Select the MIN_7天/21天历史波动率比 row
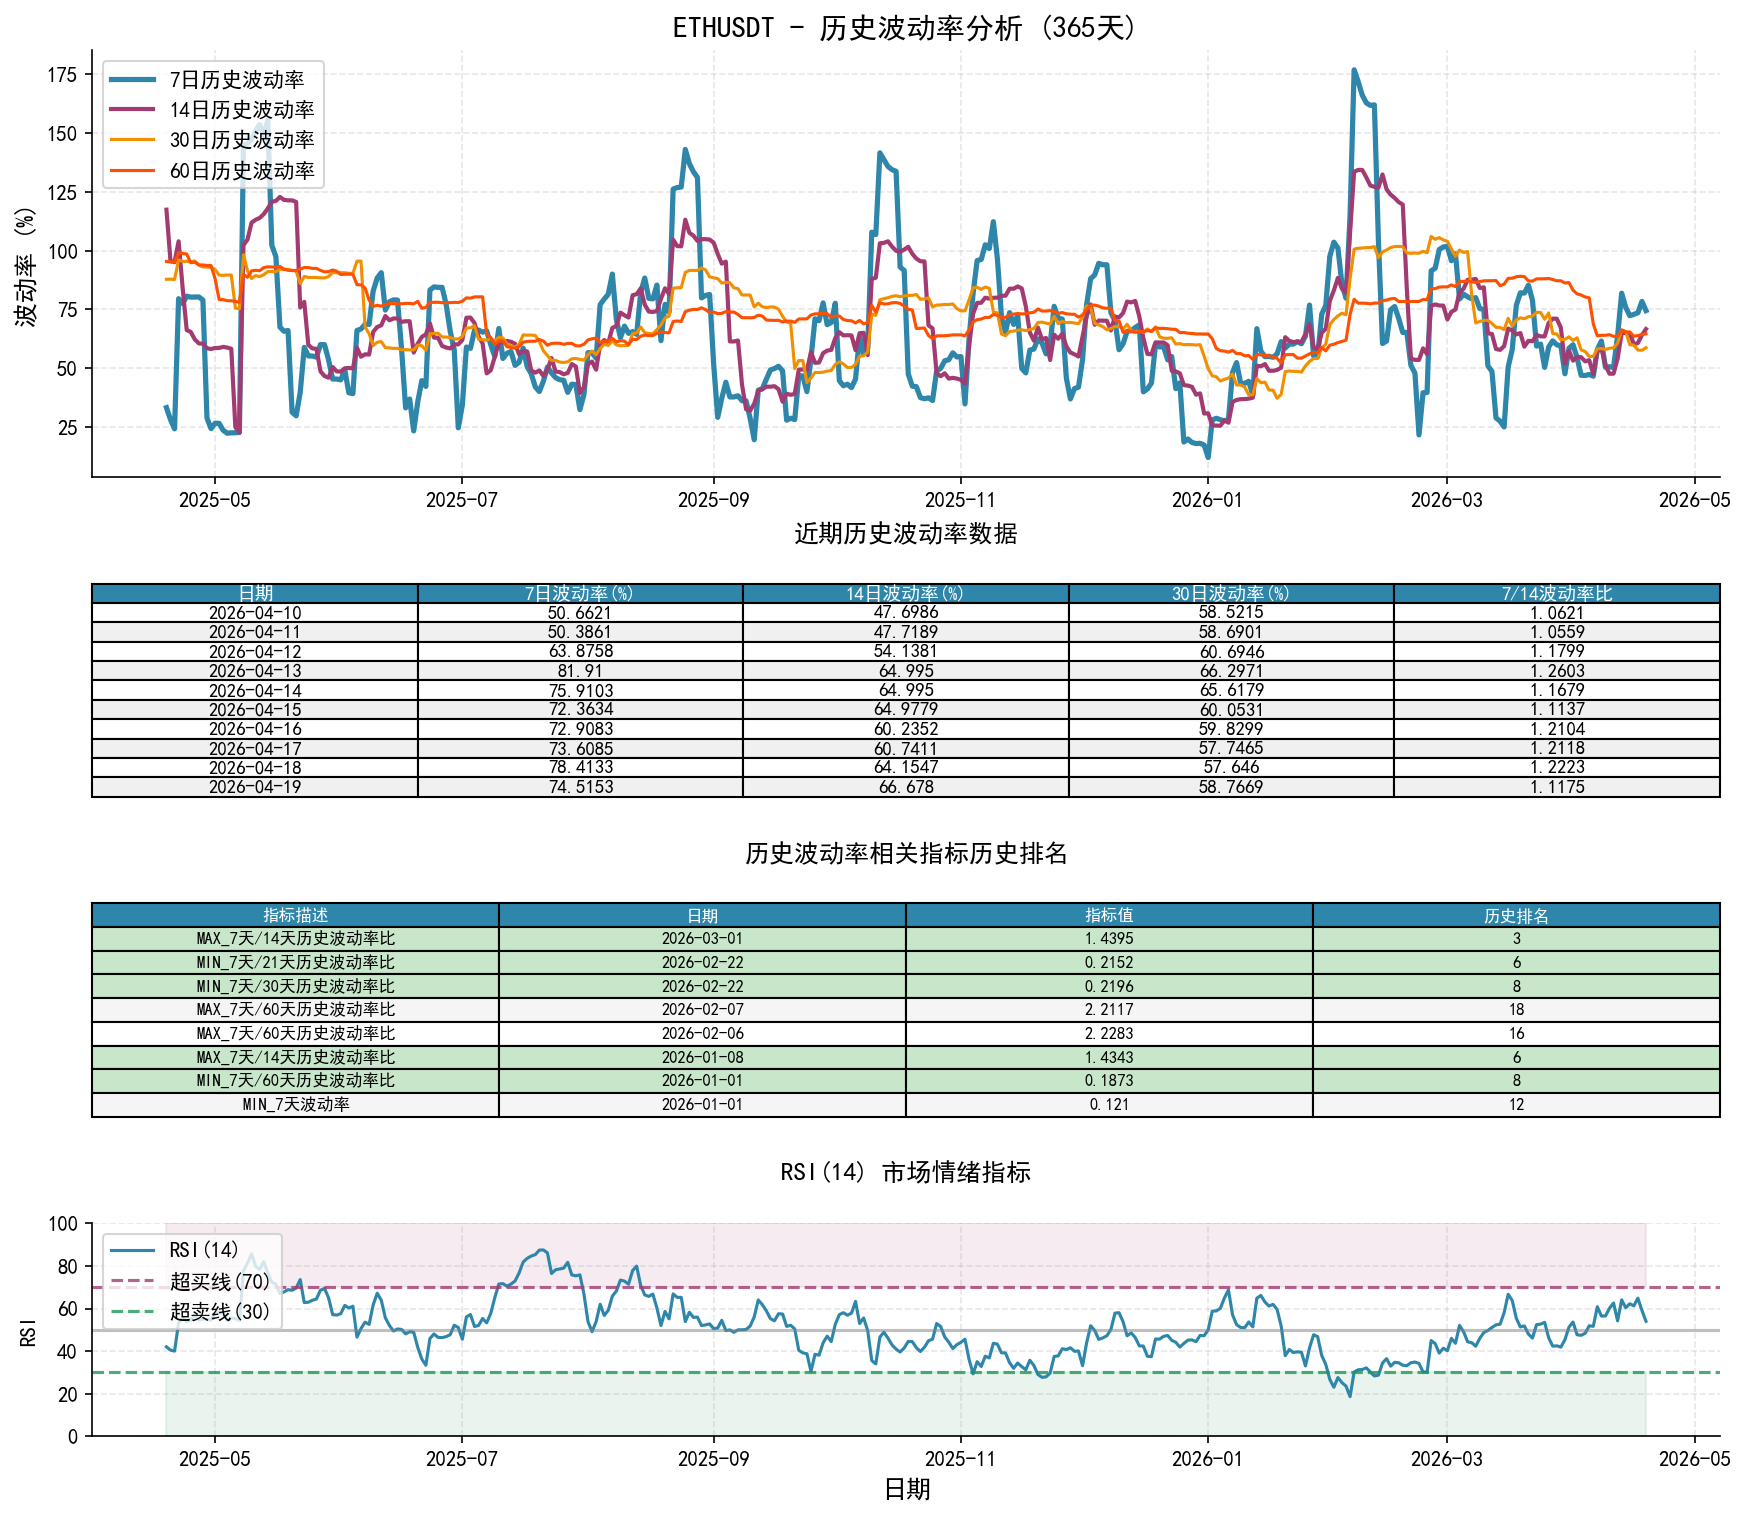Image resolution: width=1746 pixels, height=1515 pixels. (906, 962)
